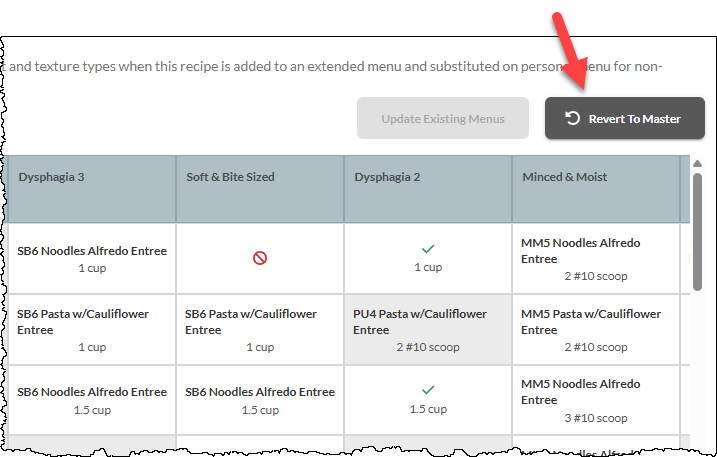Click the red prohibited icon under Soft & Bite Sized

point(260,258)
